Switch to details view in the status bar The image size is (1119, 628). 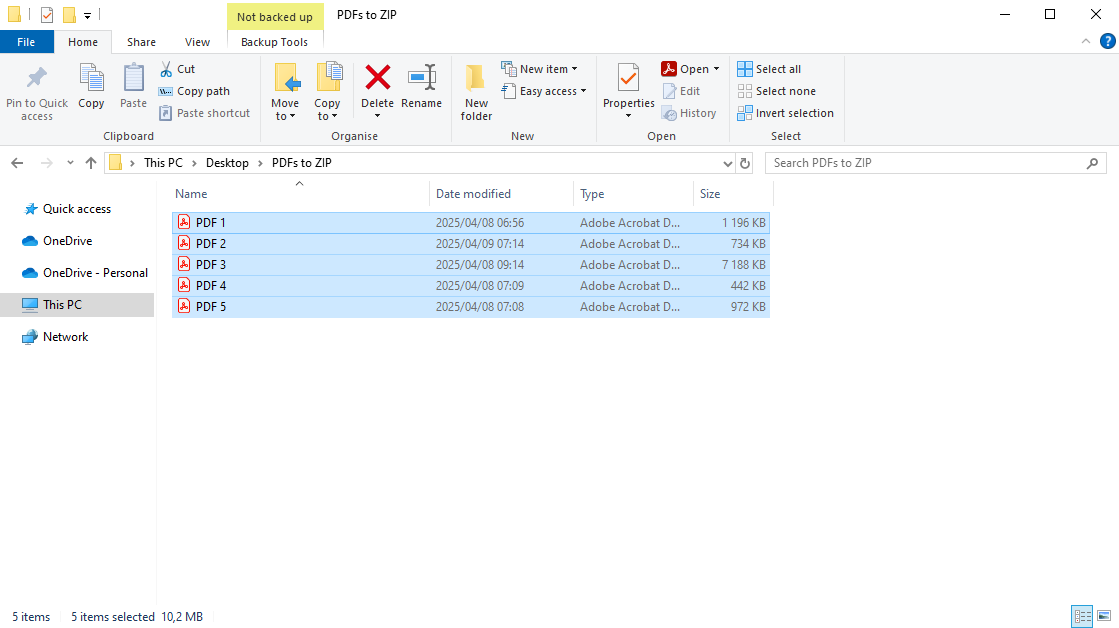1082,616
